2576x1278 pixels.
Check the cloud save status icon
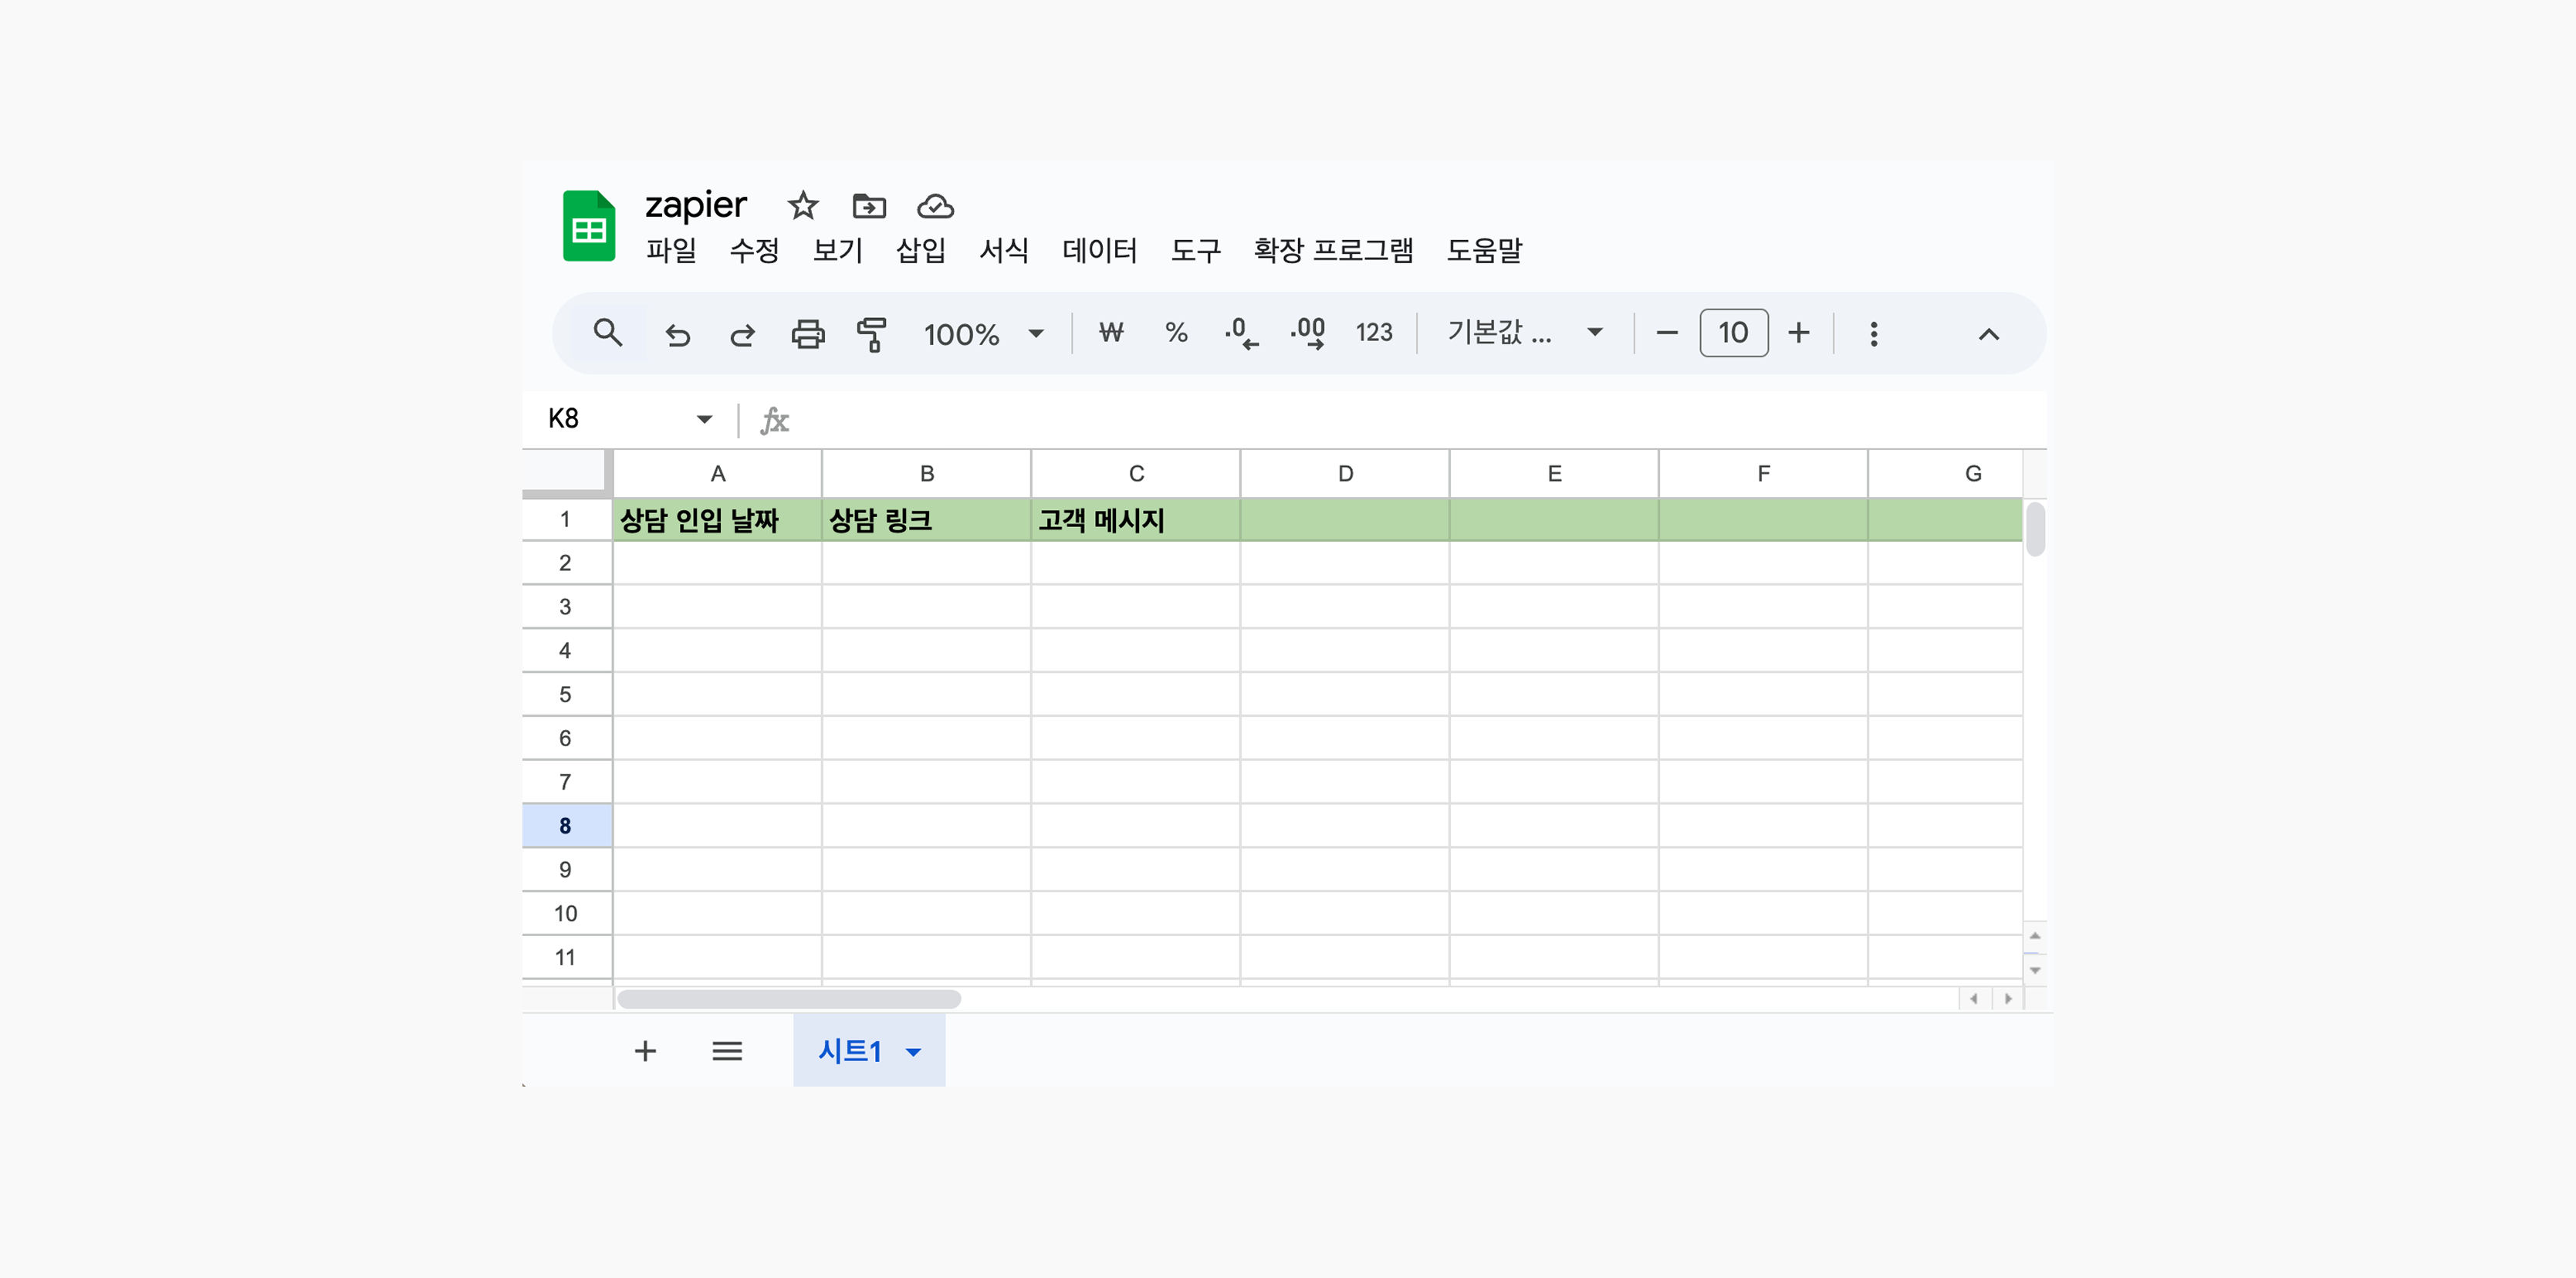(x=935, y=206)
